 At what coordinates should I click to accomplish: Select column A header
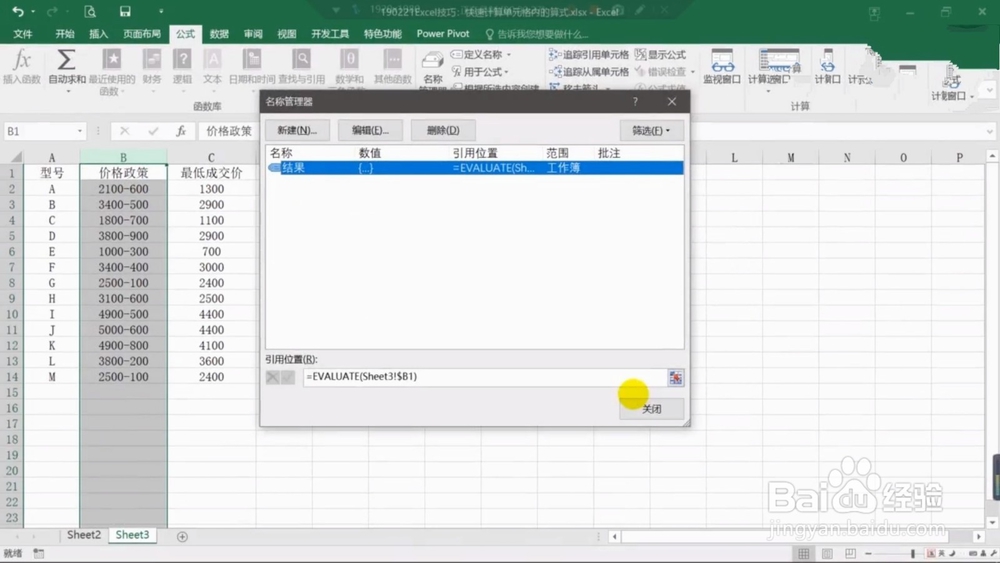tap(52, 157)
